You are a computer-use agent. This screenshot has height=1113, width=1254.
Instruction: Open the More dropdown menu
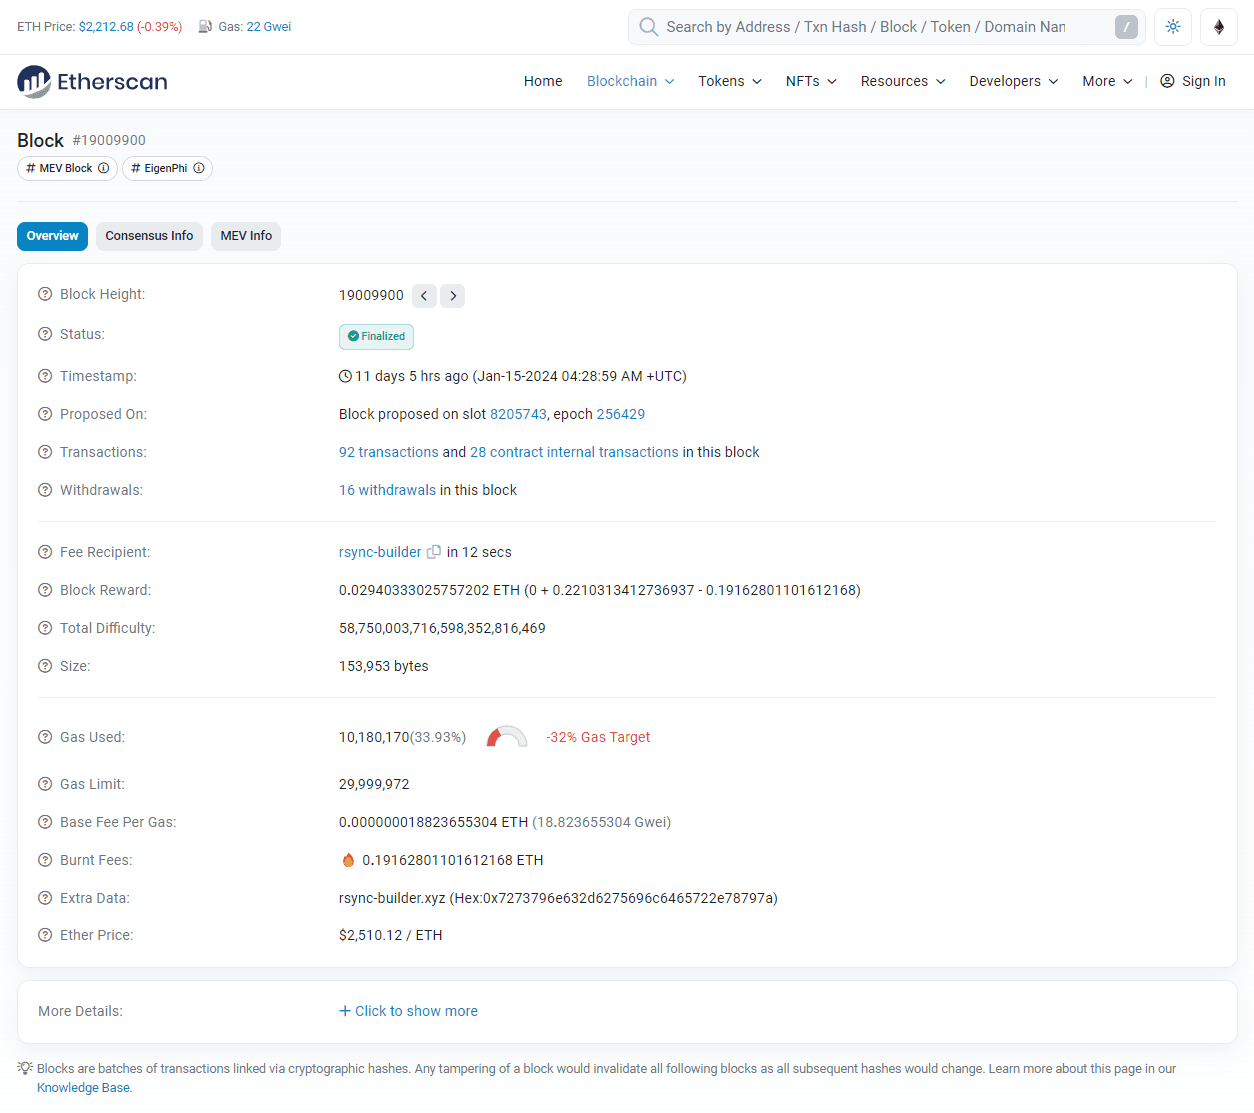pyautogui.click(x=1107, y=81)
